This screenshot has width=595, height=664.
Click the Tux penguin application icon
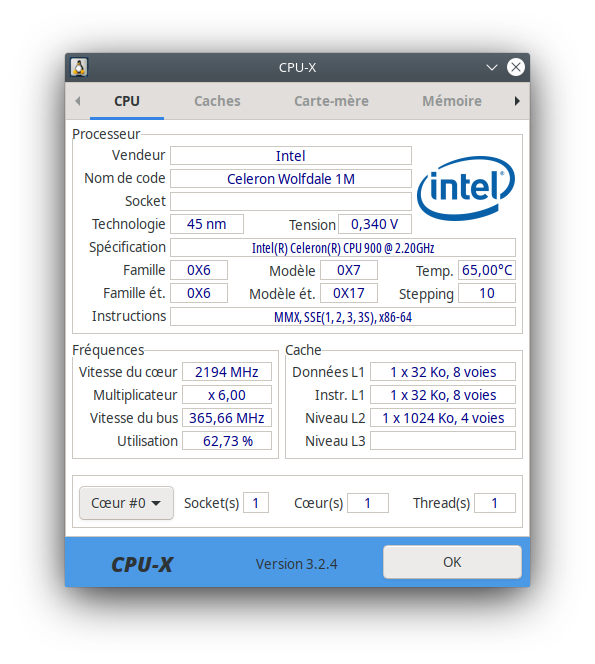pyautogui.click(x=79, y=68)
